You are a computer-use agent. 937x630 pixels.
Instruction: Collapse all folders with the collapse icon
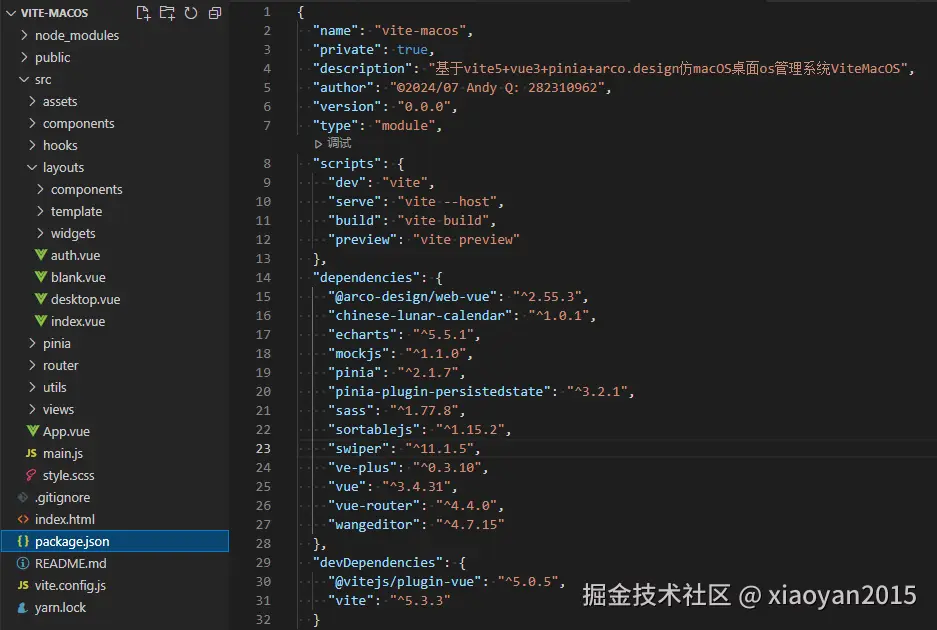[x=215, y=13]
